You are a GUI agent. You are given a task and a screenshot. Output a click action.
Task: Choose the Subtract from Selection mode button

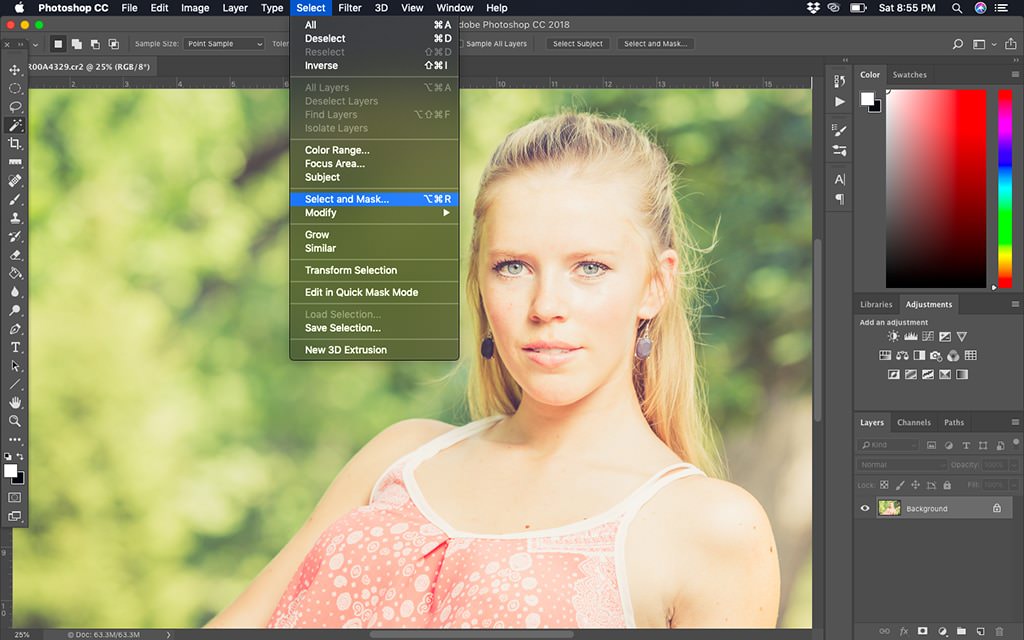point(95,44)
